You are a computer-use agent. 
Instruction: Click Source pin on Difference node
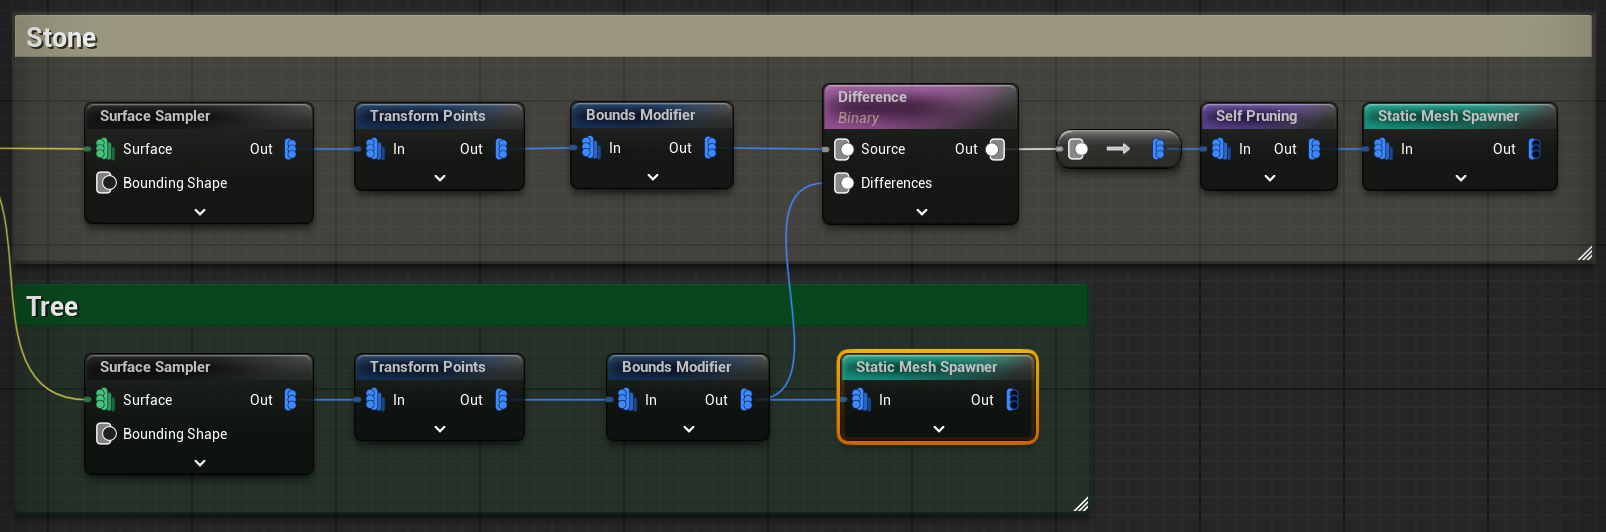(844, 149)
